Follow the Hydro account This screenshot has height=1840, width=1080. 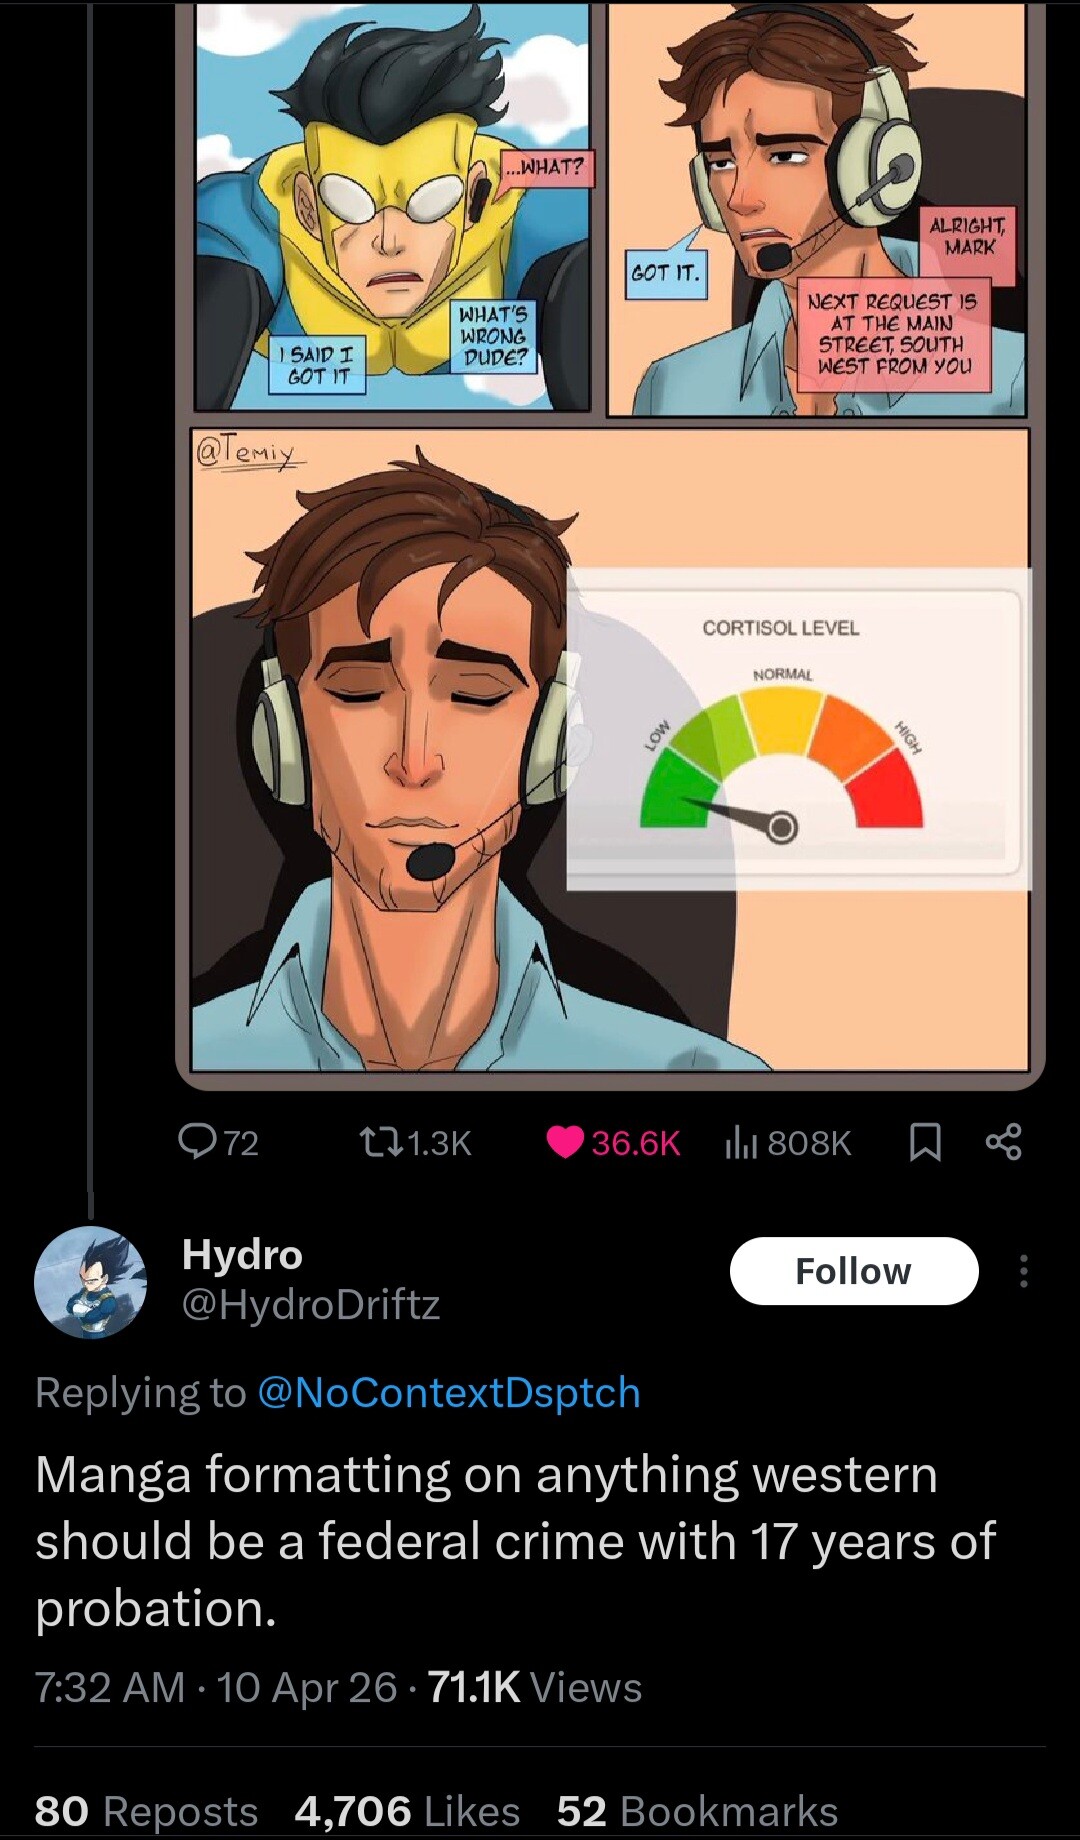click(x=854, y=1271)
